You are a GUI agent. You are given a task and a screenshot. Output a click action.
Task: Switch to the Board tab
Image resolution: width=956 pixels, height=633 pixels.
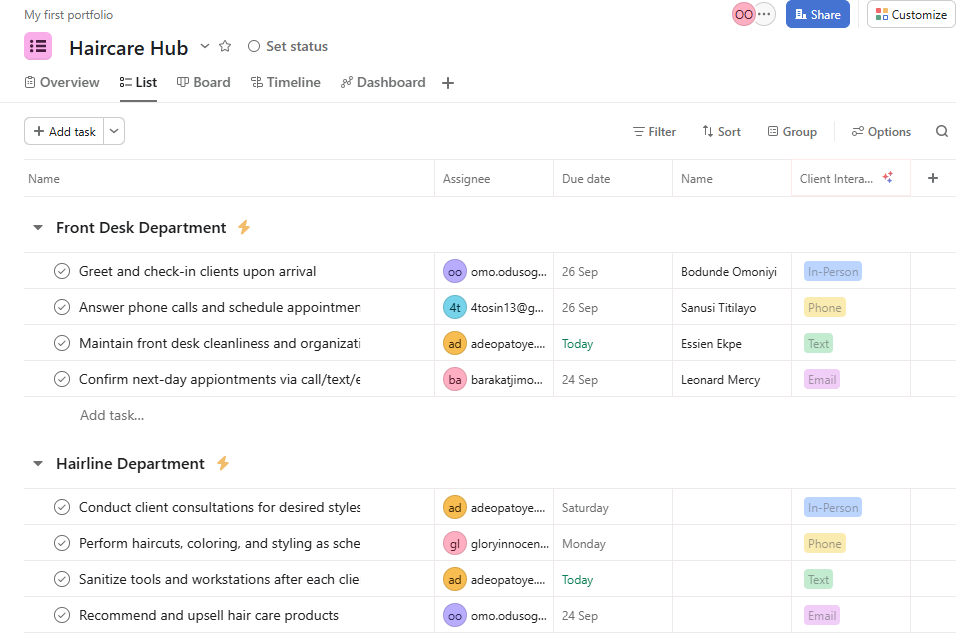[203, 83]
